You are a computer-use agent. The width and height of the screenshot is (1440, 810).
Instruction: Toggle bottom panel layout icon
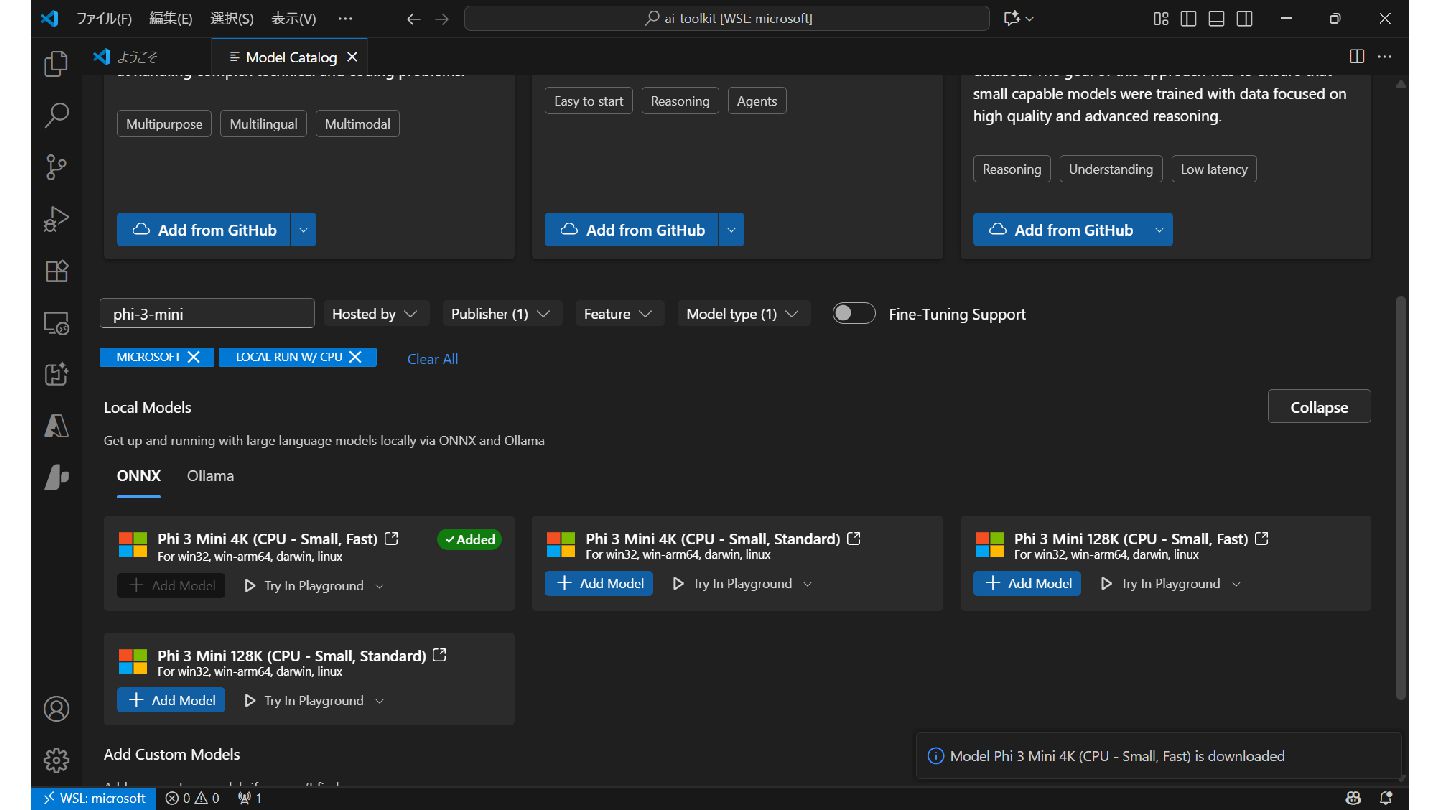click(1217, 18)
